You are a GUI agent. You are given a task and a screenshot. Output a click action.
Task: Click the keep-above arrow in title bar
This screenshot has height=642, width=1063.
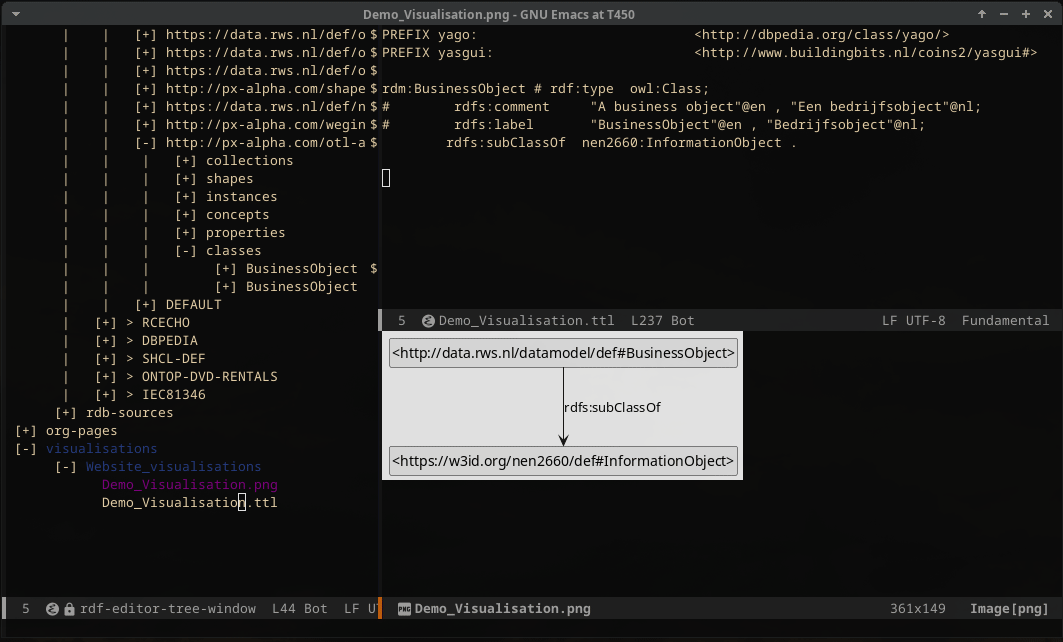point(982,14)
